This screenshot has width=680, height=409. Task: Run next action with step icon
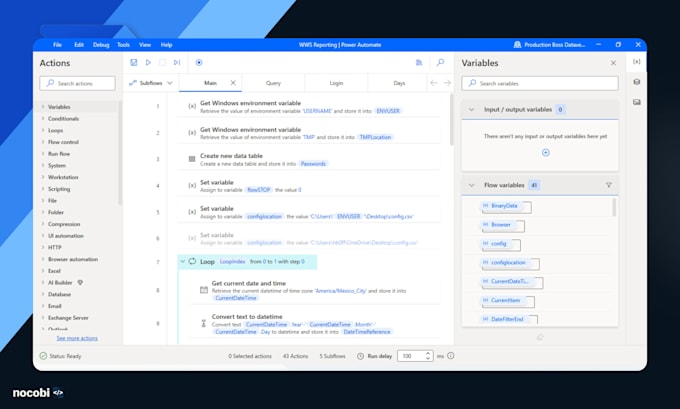pyautogui.click(x=177, y=62)
